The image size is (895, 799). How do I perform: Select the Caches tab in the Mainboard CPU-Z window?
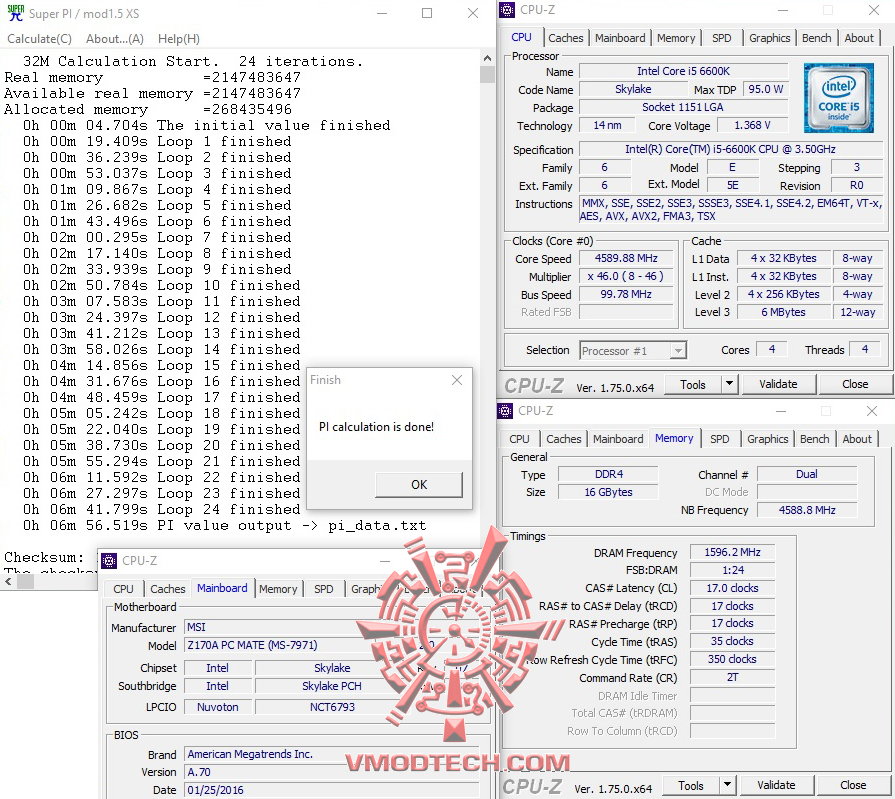tap(168, 590)
